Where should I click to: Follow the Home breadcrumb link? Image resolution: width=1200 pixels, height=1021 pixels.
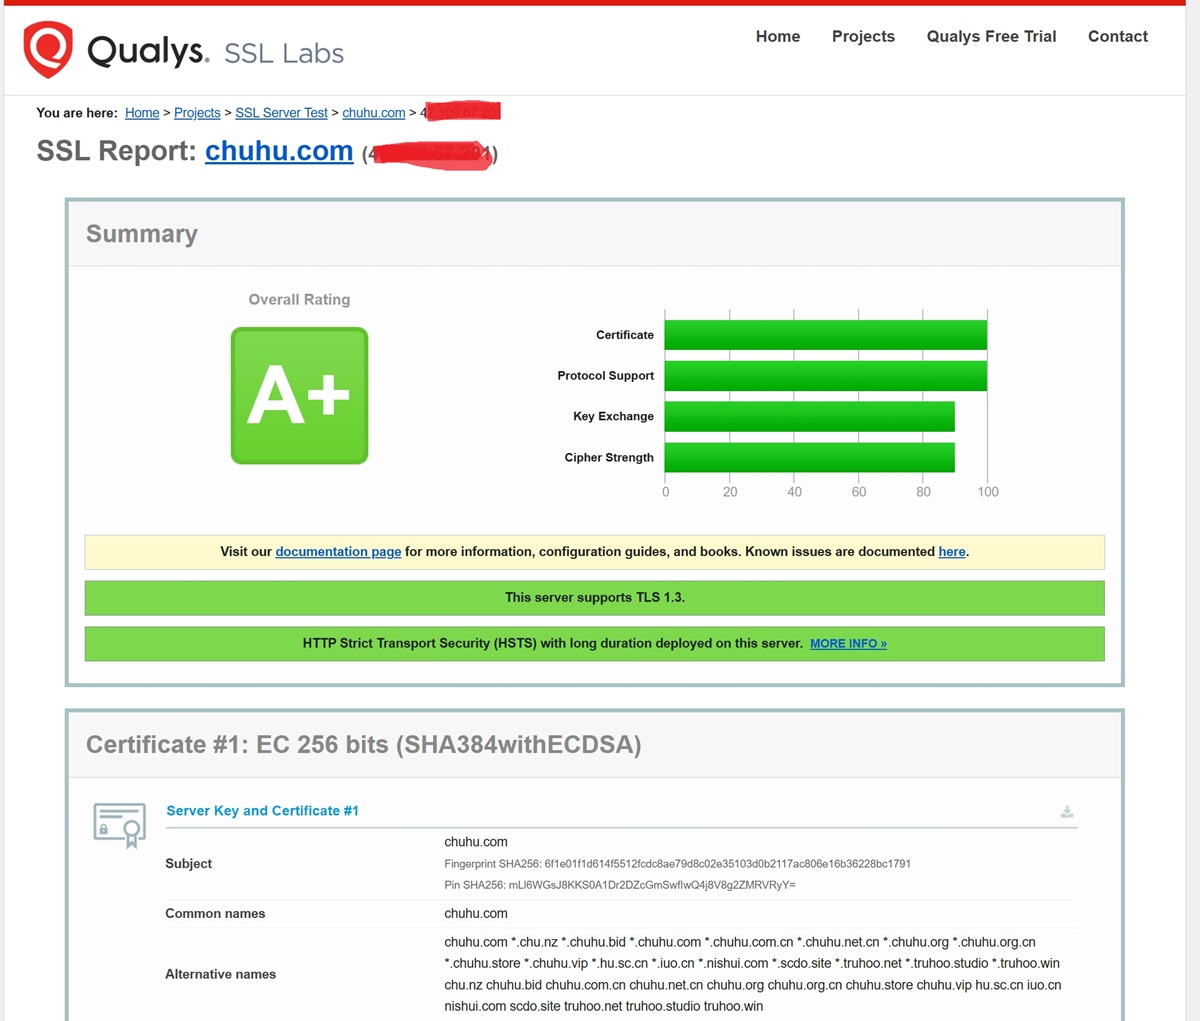[x=142, y=113]
